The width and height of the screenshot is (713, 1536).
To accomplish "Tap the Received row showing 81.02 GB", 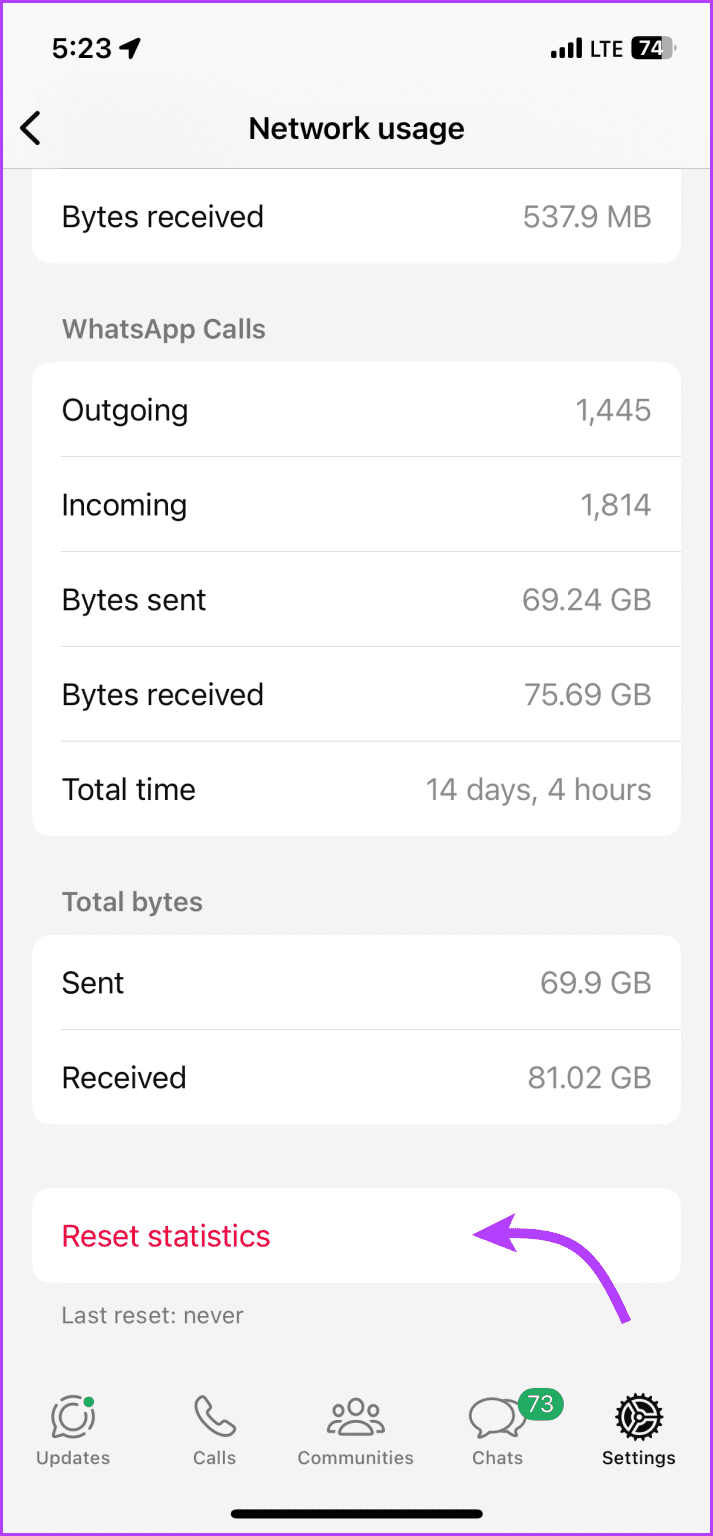I will pos(356,1077).
